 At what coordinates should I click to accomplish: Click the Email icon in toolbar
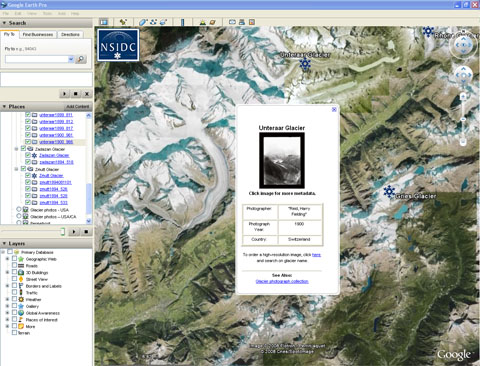[232, 22]
